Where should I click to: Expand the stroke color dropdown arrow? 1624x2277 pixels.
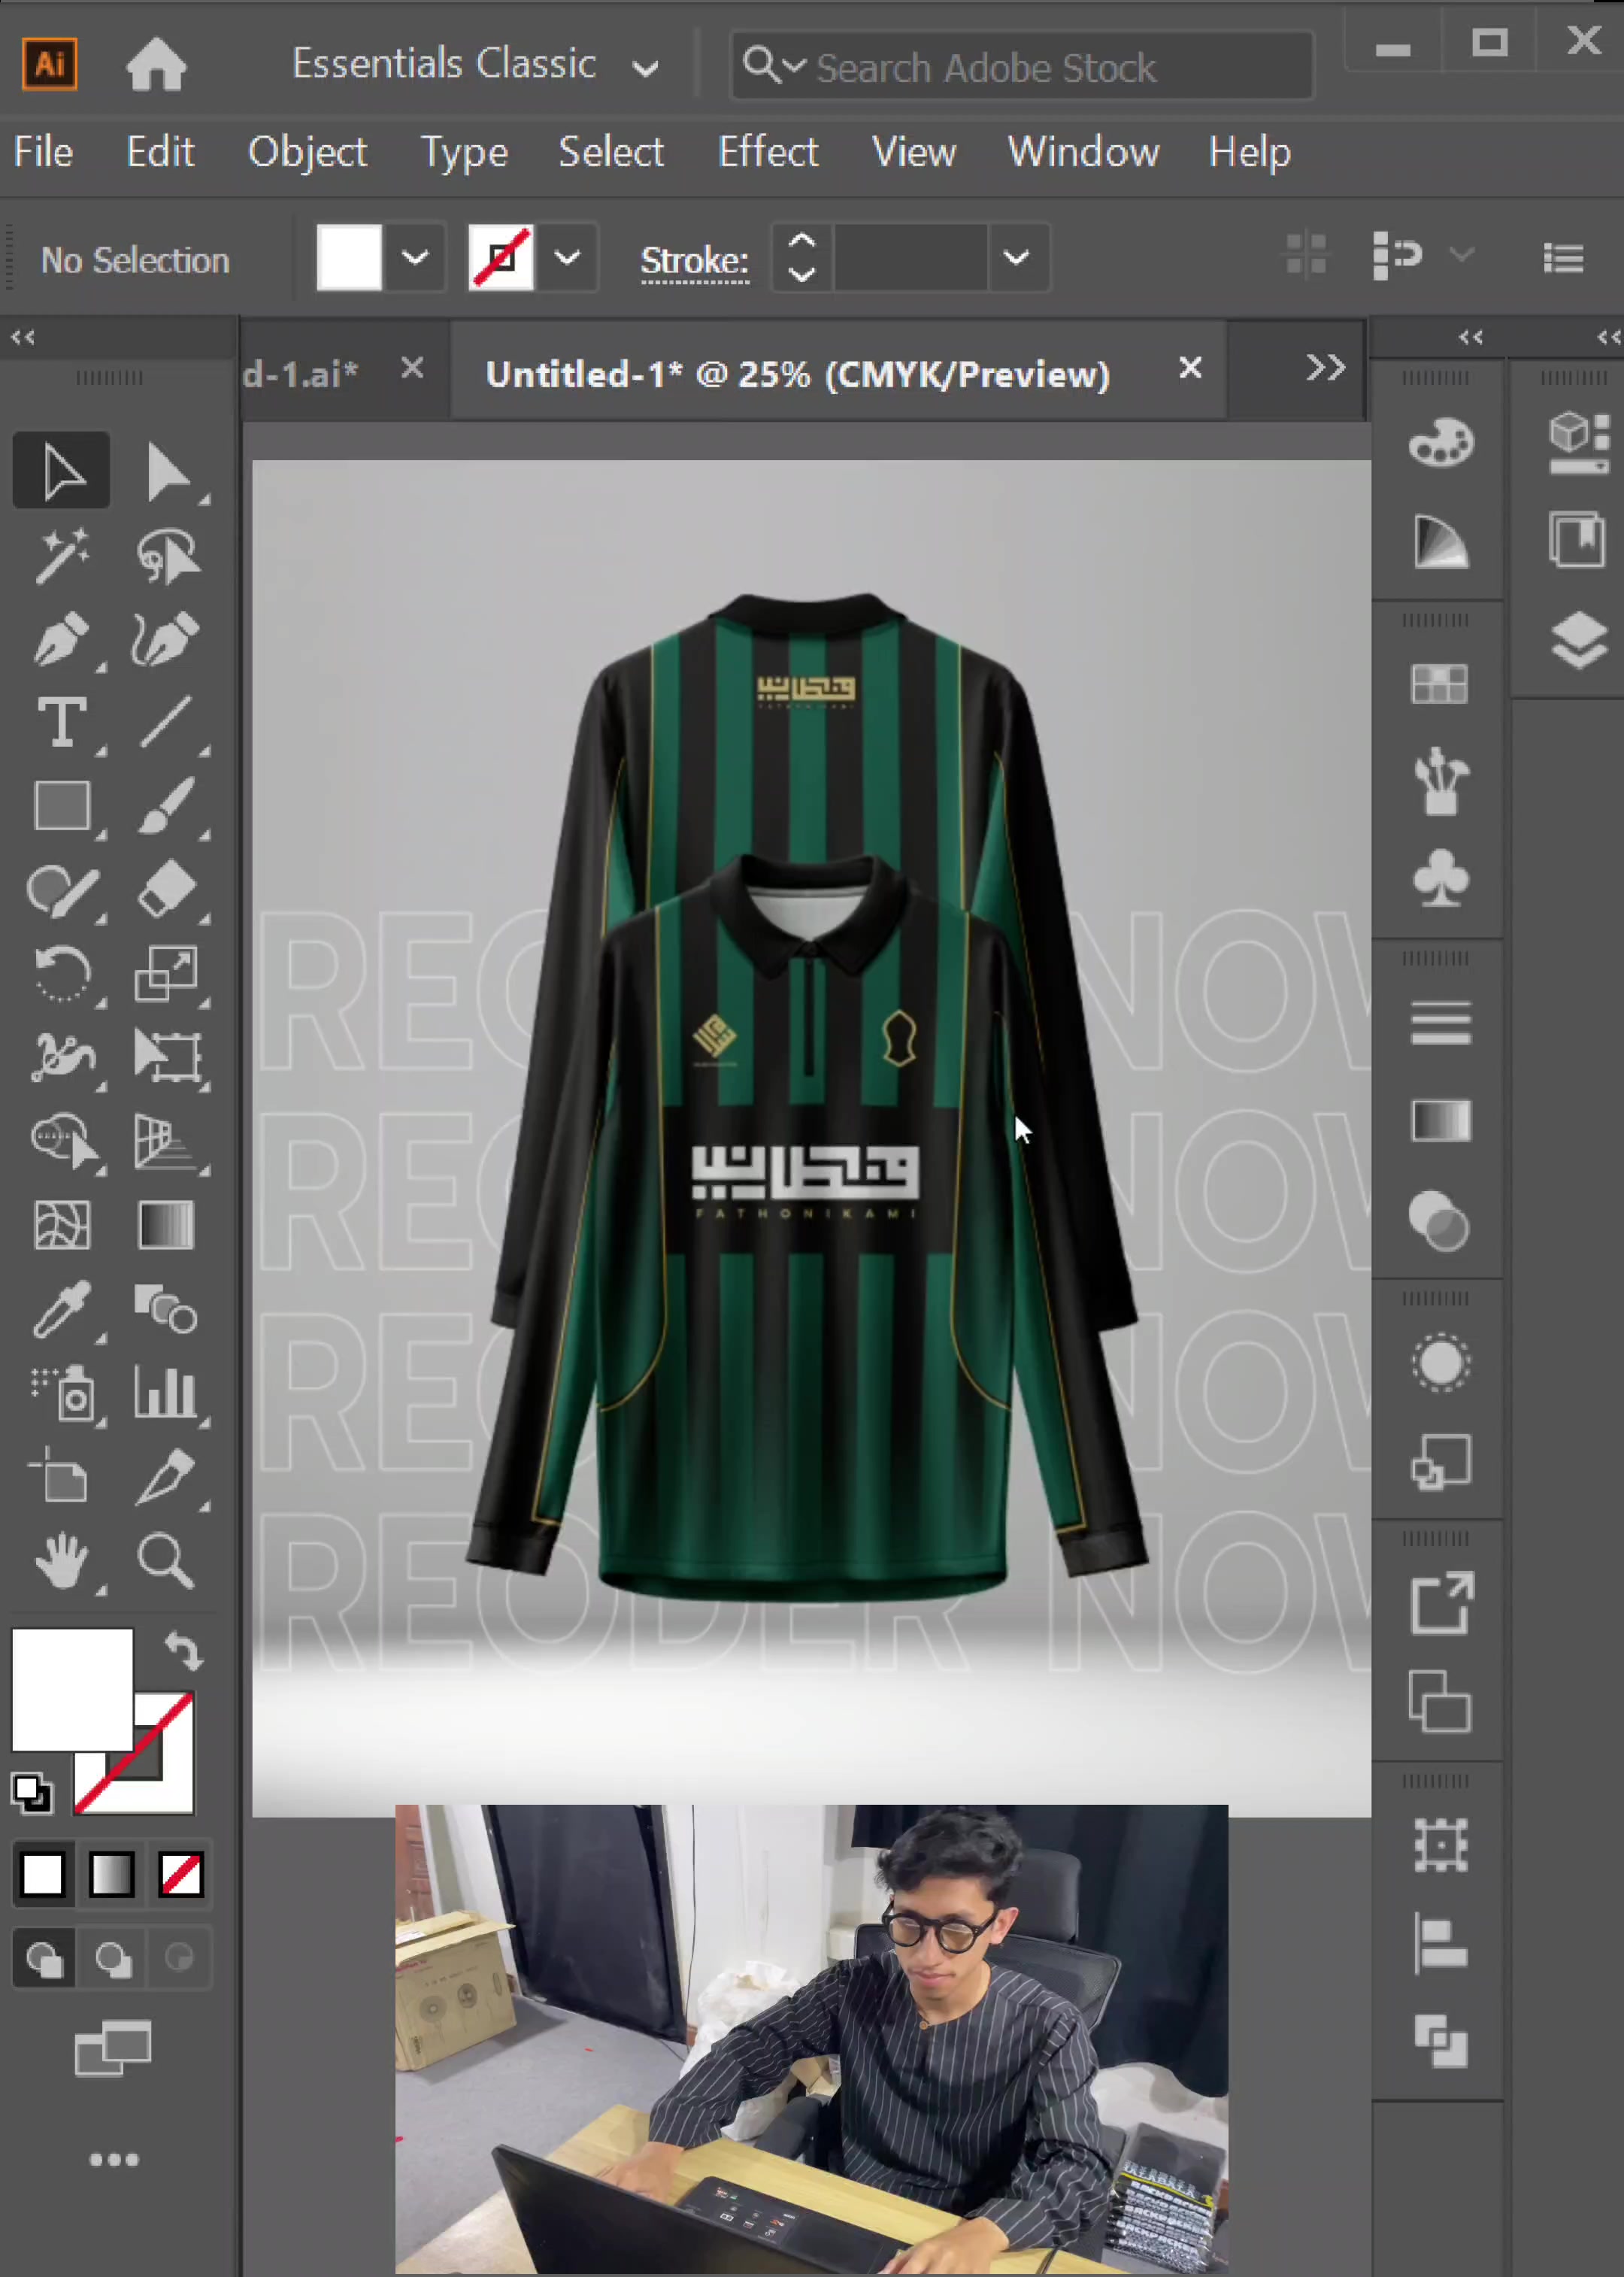tap(567, 258)
